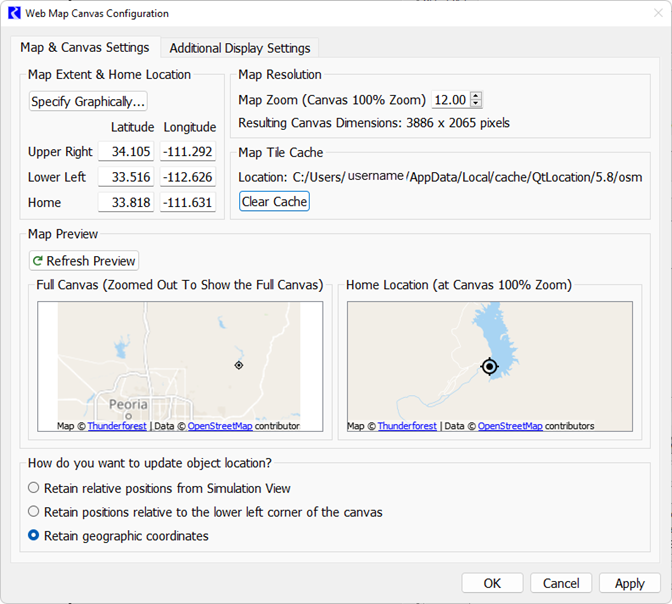Click the application icon in the title bar
The width and height of the screenshot is (672, 604).
point(13,14)
